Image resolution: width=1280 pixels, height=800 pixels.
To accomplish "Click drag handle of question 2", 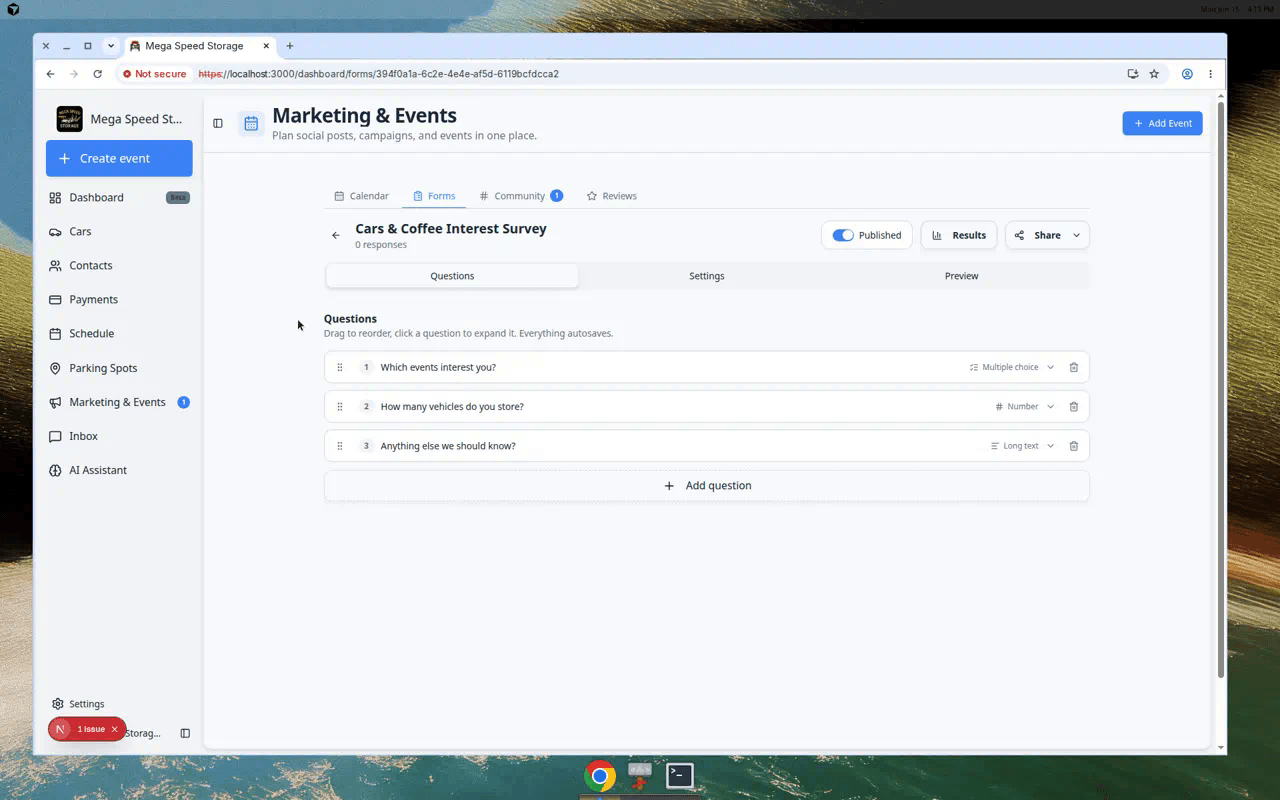I will 340,407.
